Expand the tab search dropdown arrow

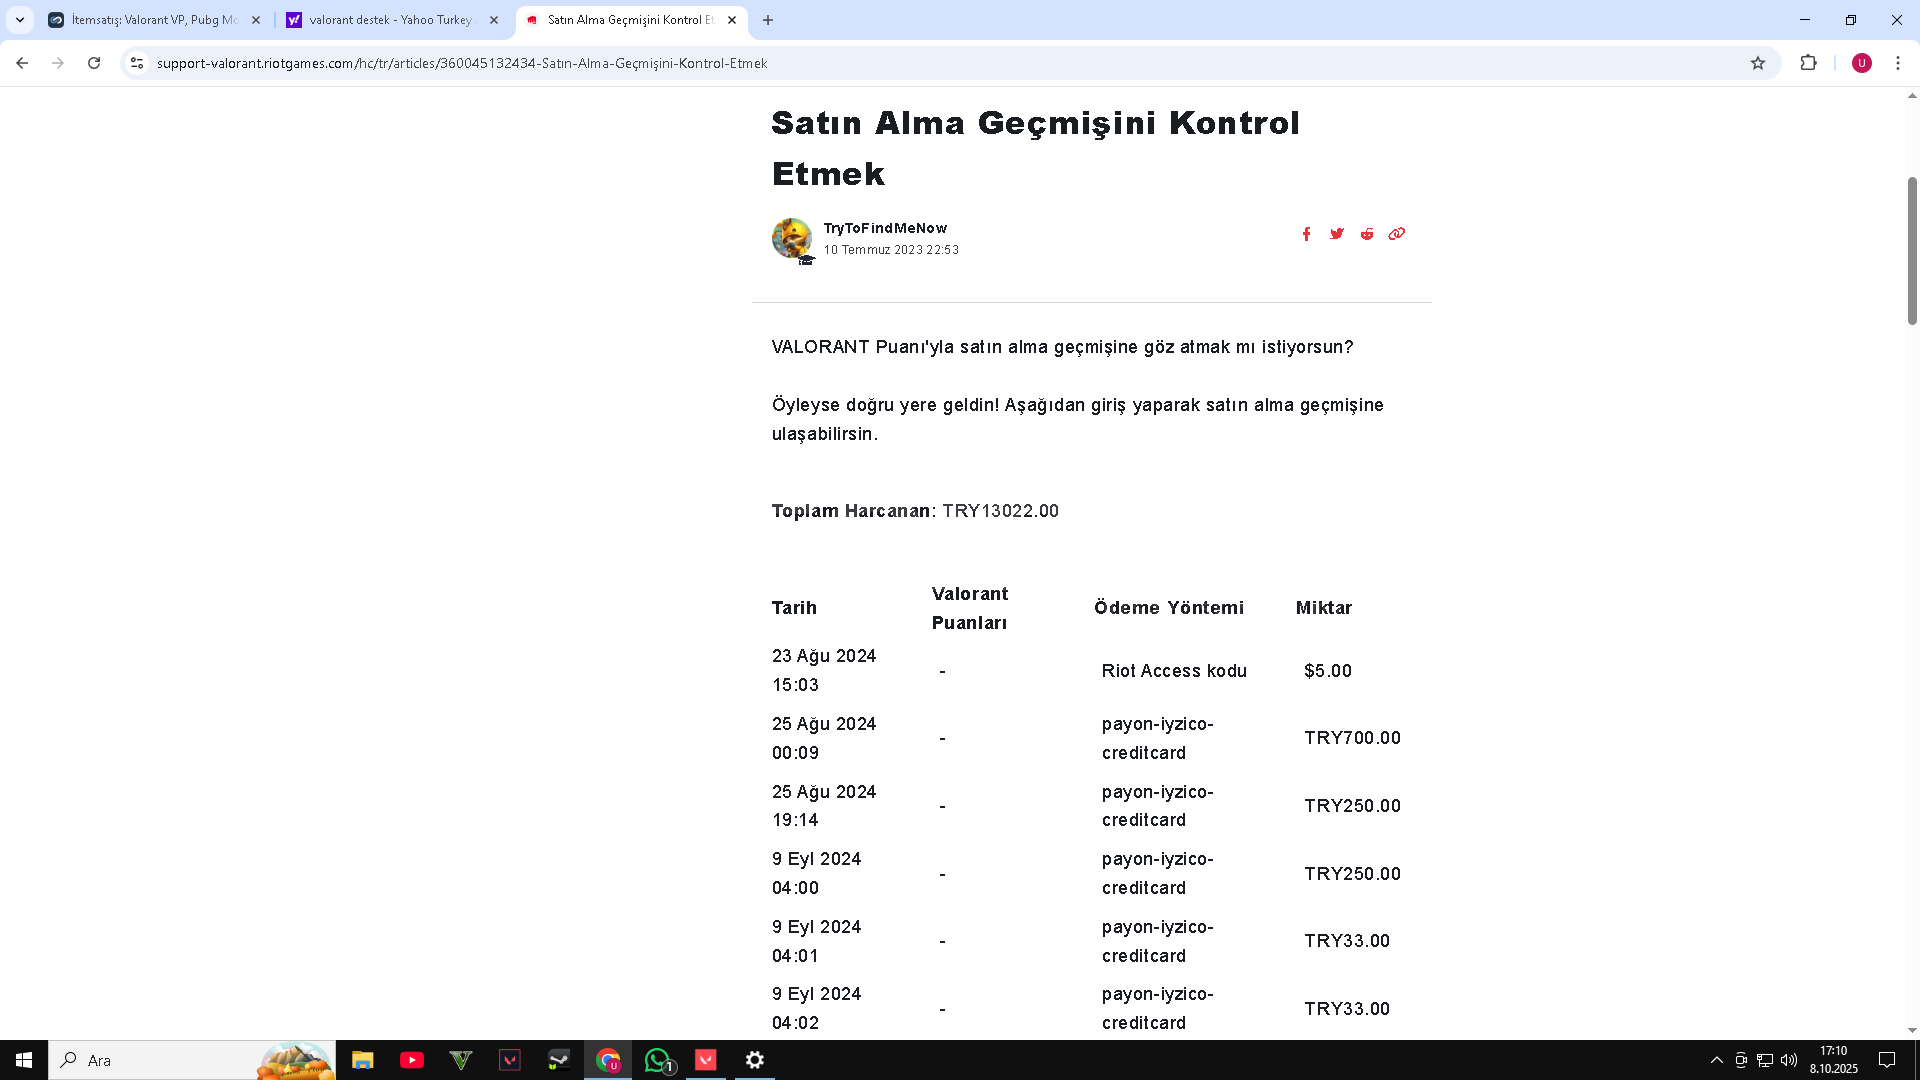(x=20, y=20)
